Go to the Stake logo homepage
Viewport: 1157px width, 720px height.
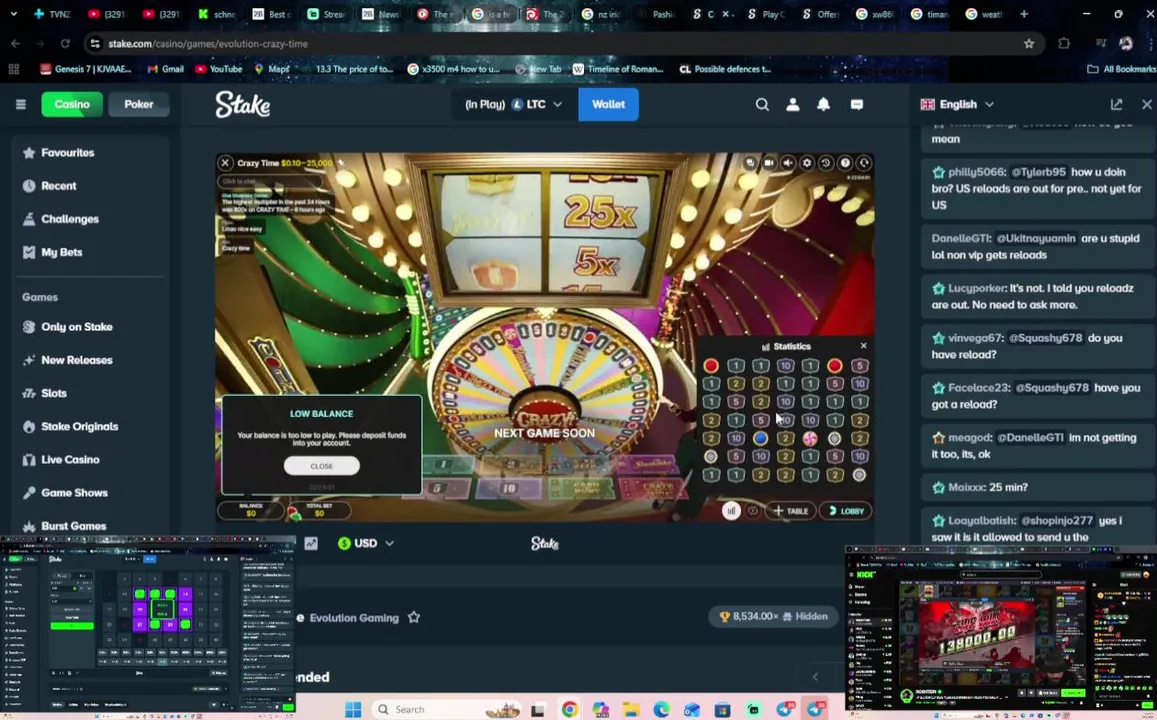coord(243,105)
